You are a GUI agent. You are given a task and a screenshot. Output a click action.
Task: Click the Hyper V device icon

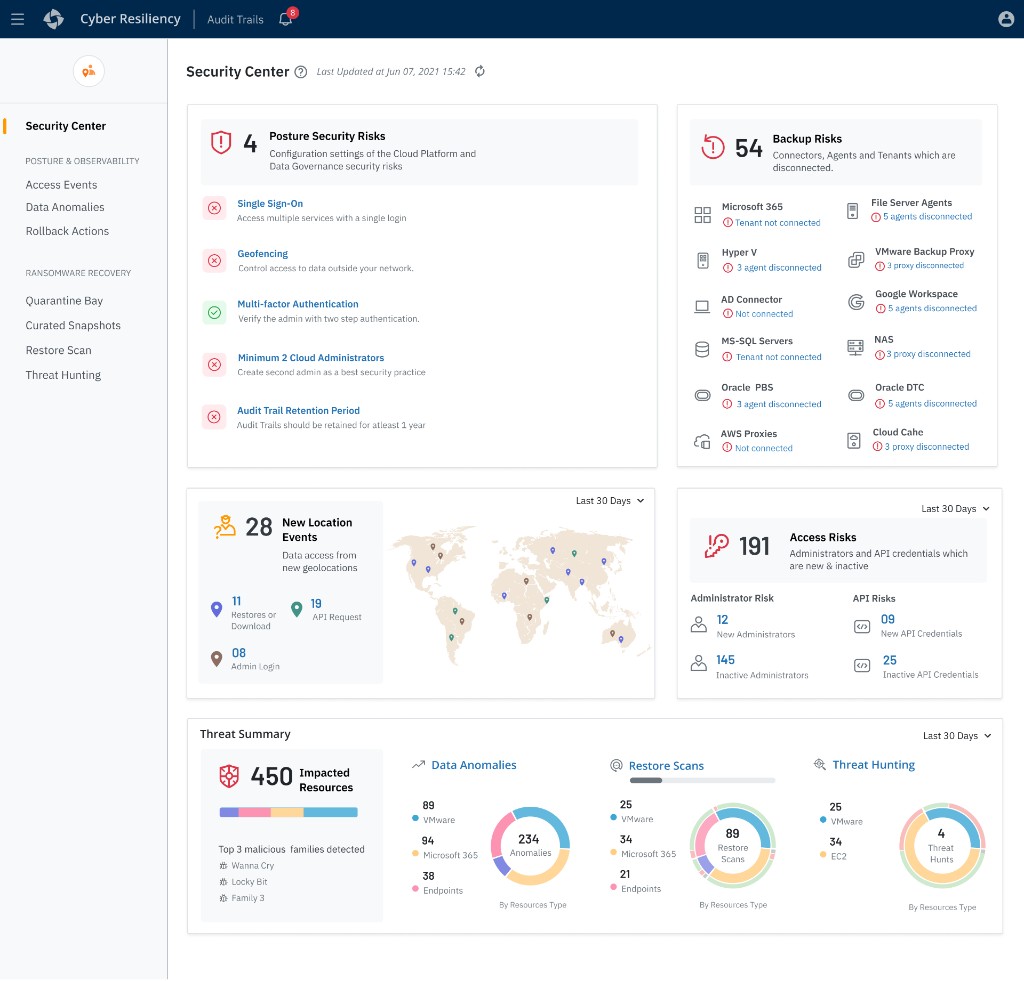tap(703, 261)
